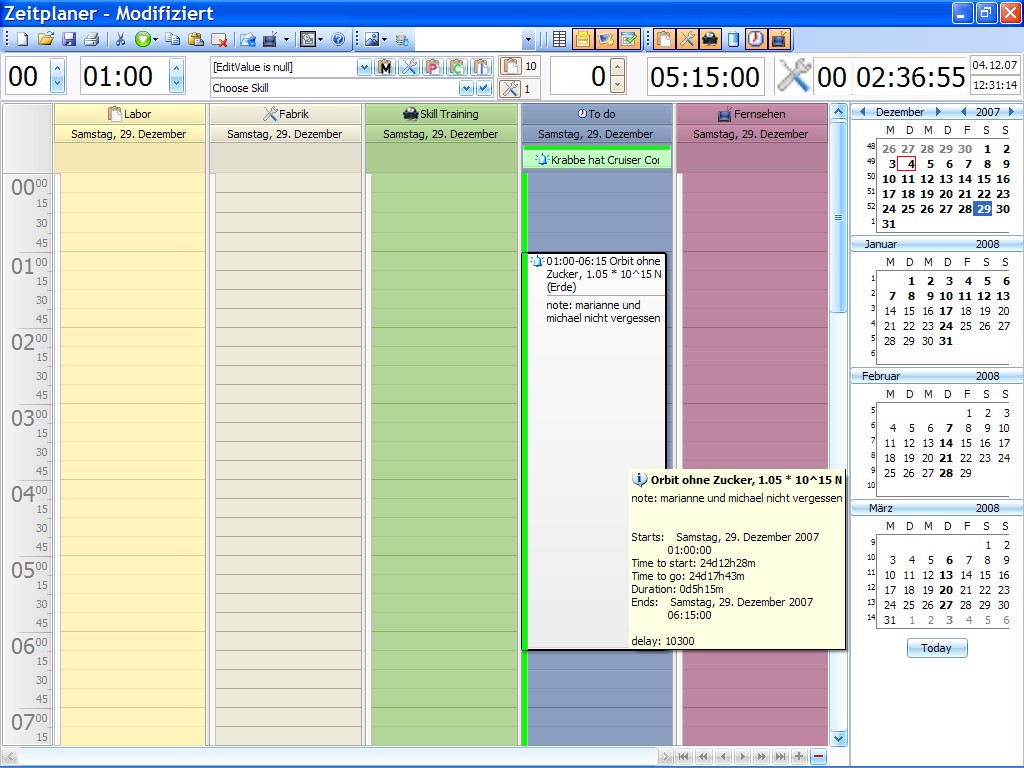The width and height of the screenshot is (1024, 768).
Task: Confirm skill choice with the checkmark button
Action: (x=483, y=88)
